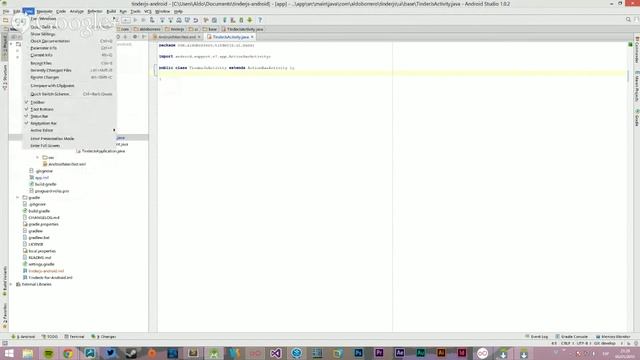The height and width of the screenshot is (360, 640).
Task: Select Quick Documentation menu entry
Action: (x=69, y=41)
